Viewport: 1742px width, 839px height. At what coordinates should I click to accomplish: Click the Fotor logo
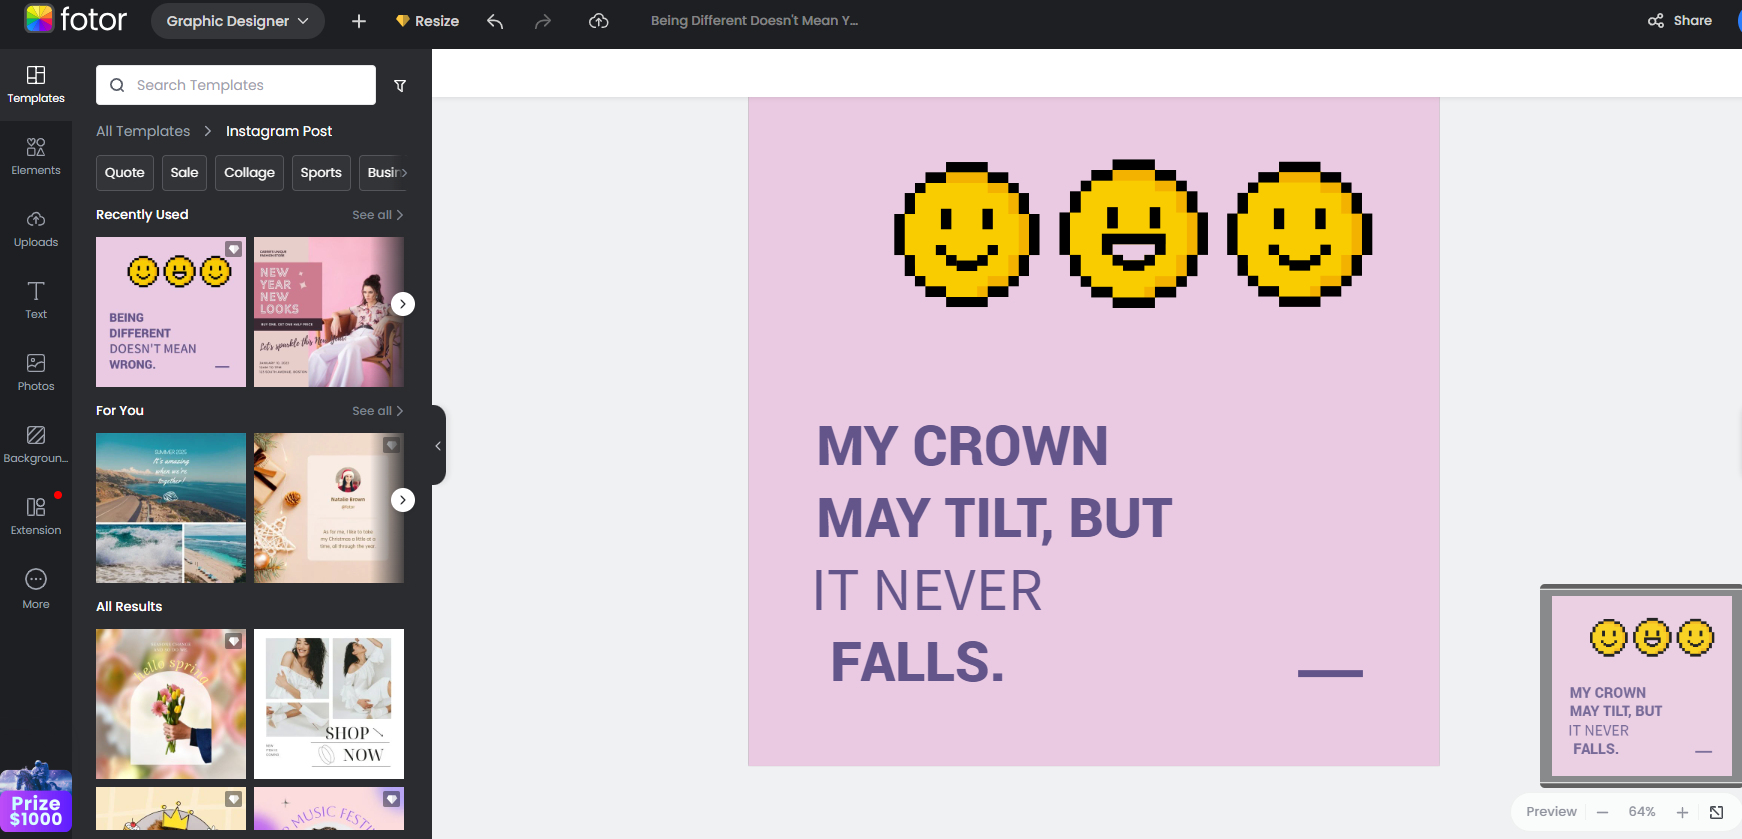click(x=76, y=19)
